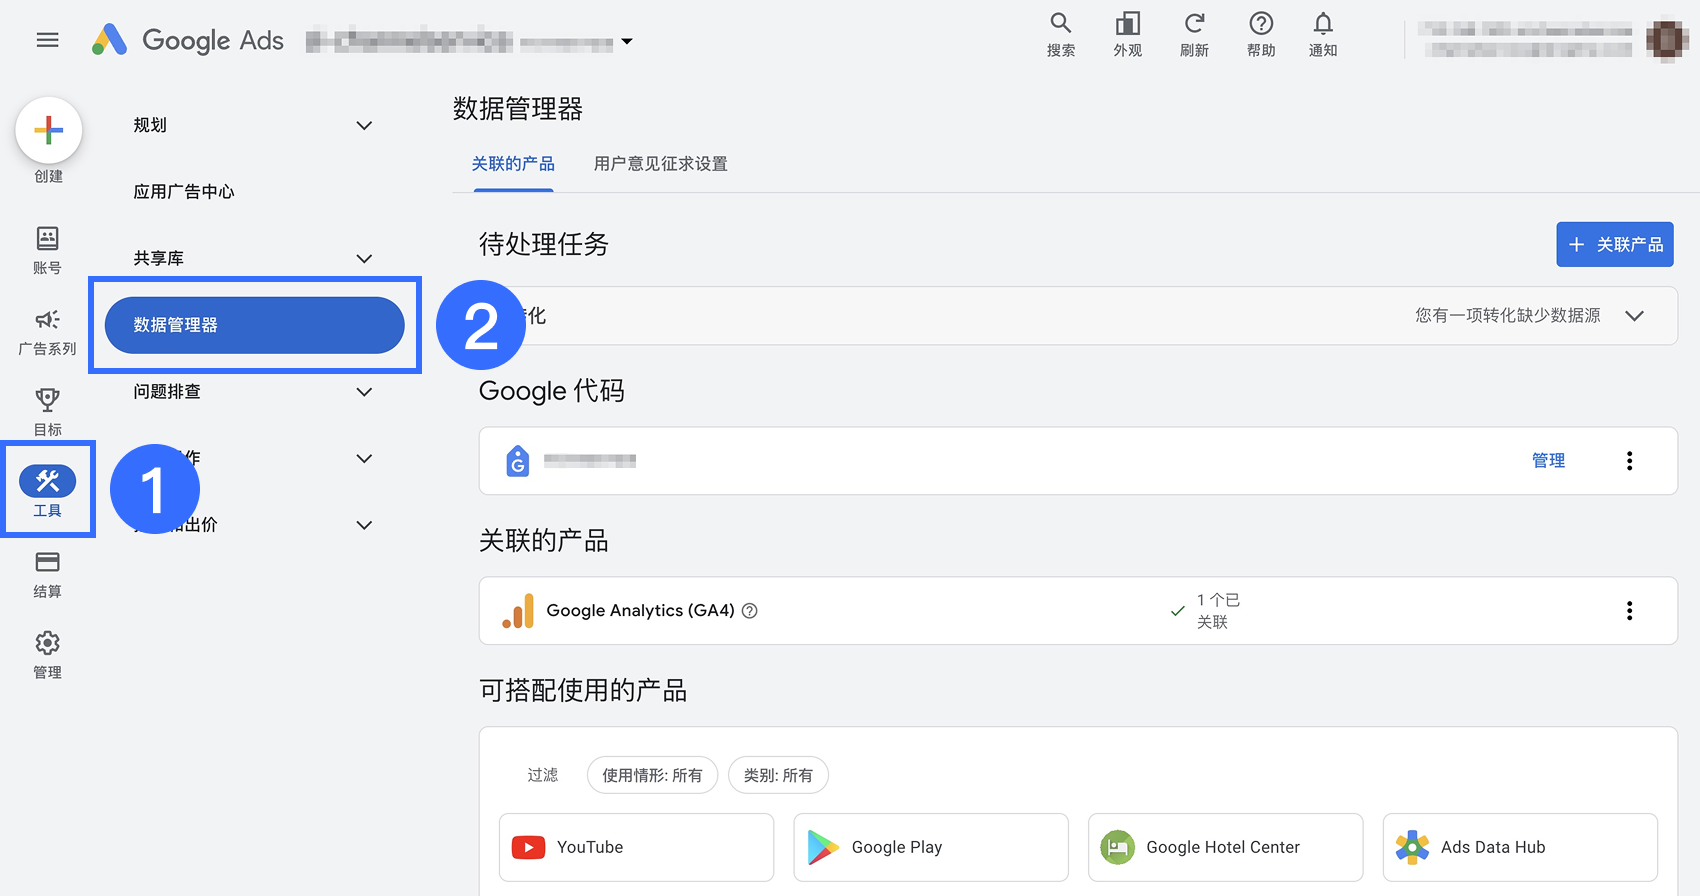Click the Google 代码 heading
The height and width of the screenshot is (896, 1700).
click(552, 391)
